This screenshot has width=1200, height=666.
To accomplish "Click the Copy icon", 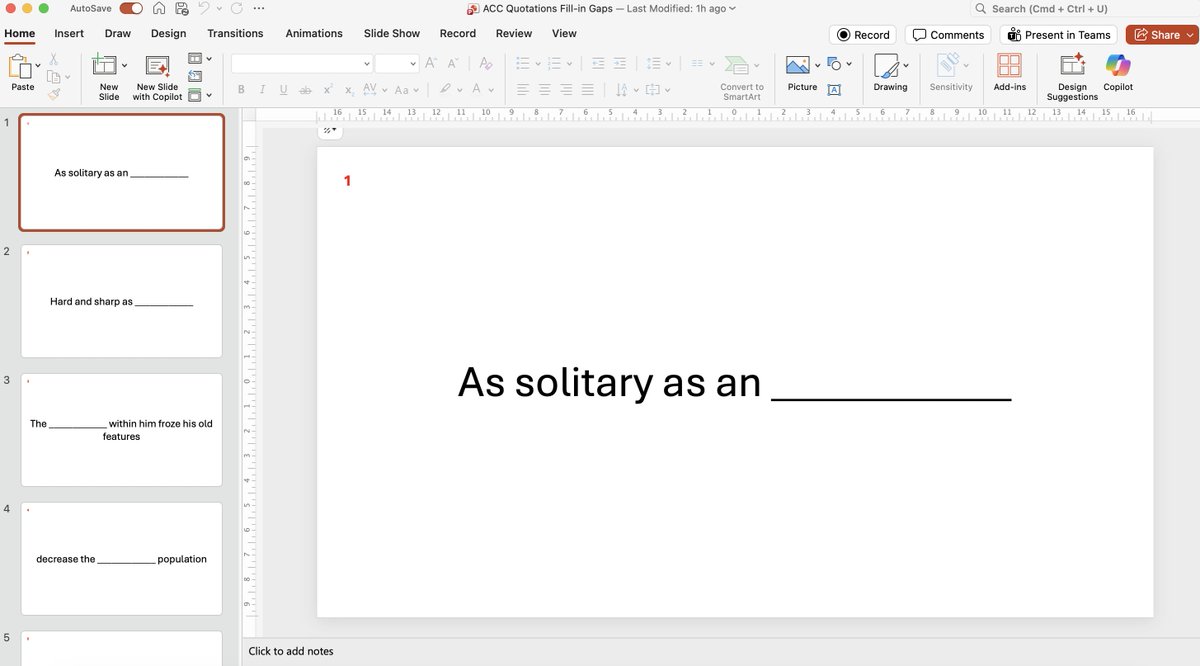I will click(x=53, y=77).
